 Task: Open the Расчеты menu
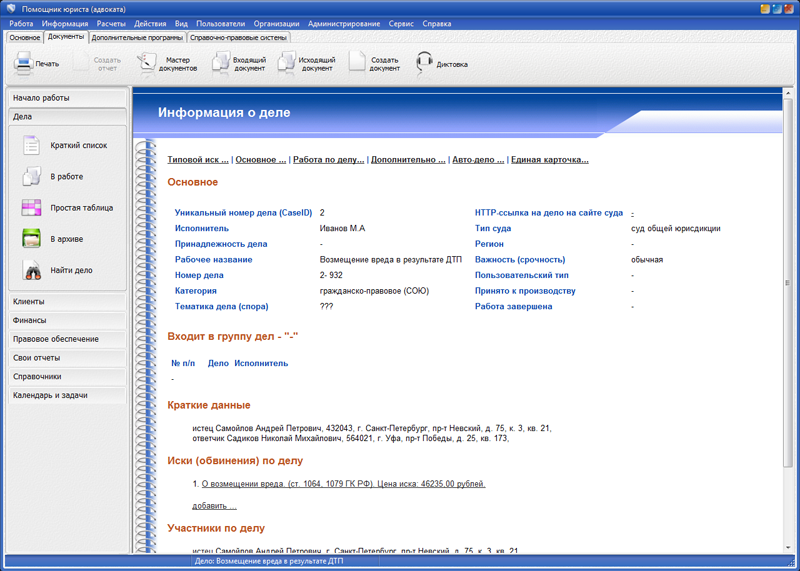(111, 23)
